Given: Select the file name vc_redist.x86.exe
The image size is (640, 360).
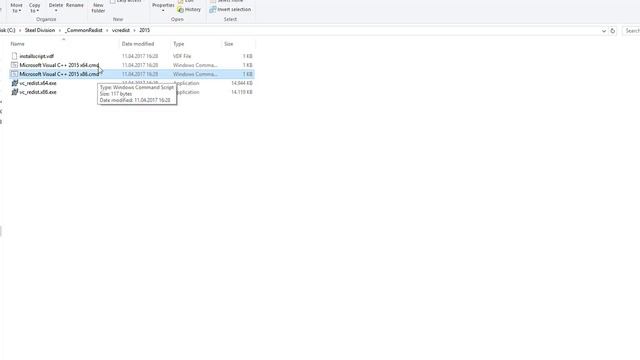Looking at the screenshot, I should [38, 92].
